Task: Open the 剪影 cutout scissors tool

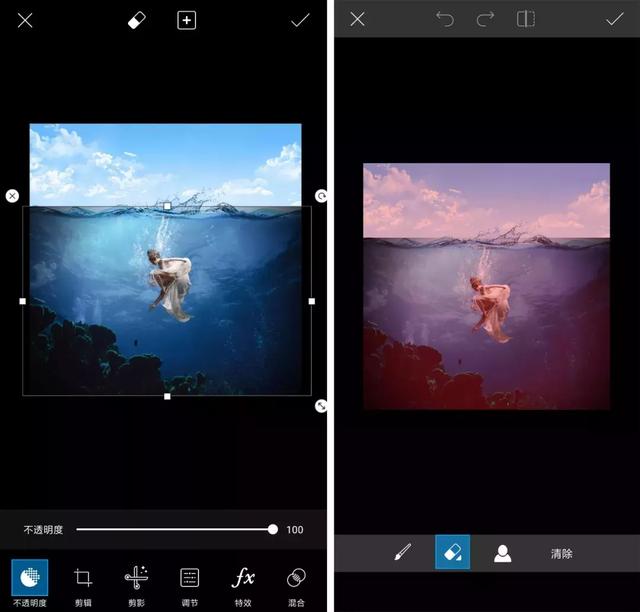Action: tap(136, 586)
